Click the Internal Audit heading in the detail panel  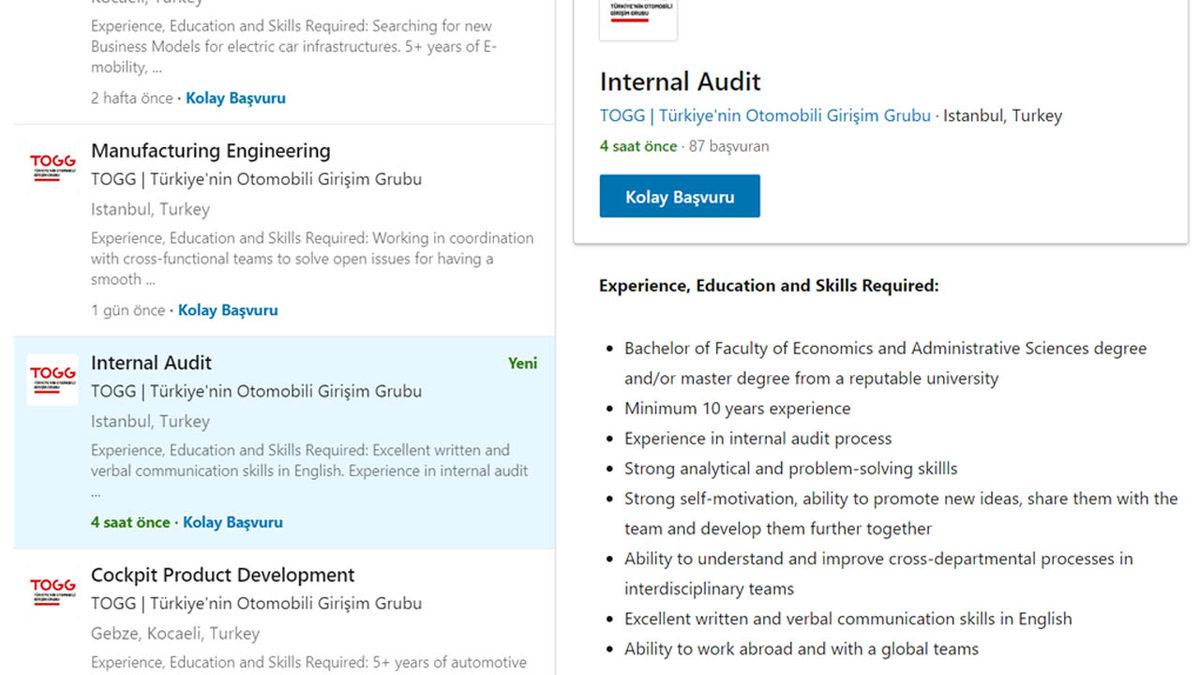(x=680, y=82)
